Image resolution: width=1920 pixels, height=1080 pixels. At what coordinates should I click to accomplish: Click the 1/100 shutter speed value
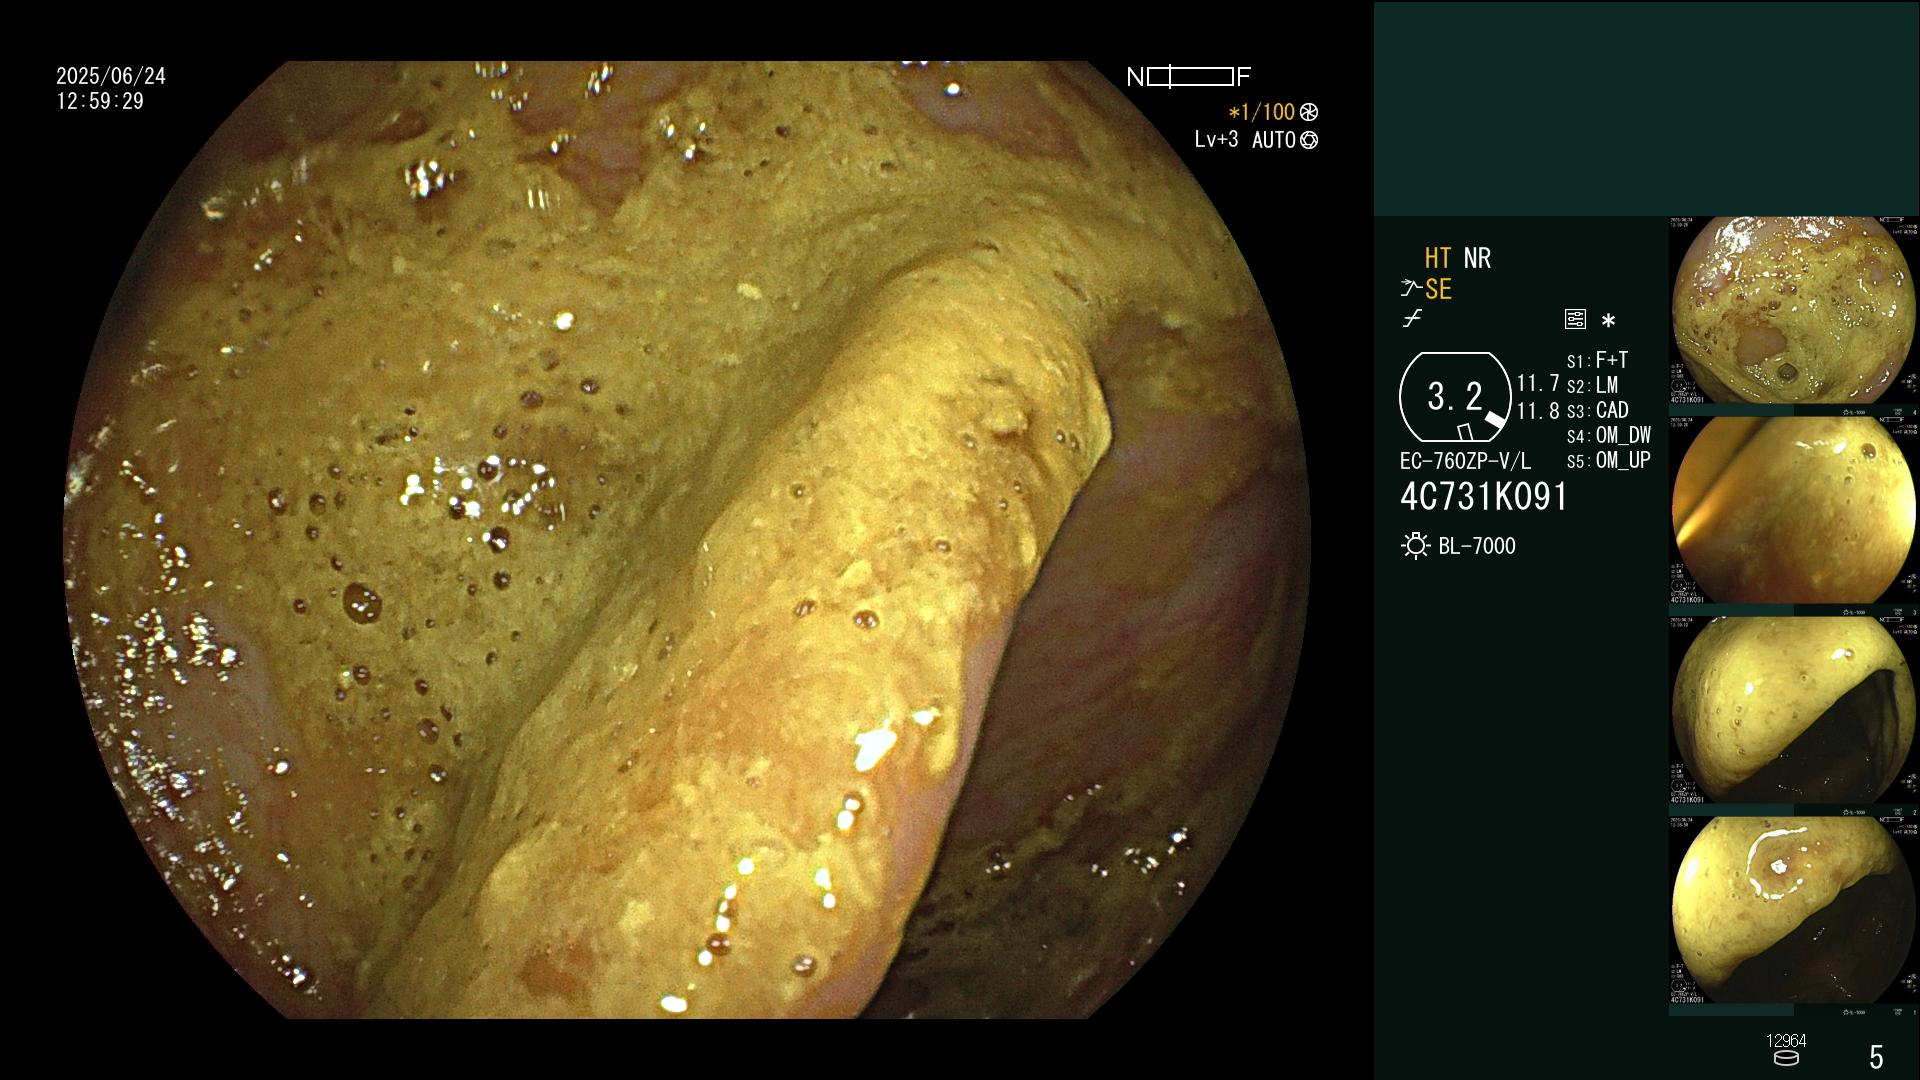pyautogui.click(x=1261, y=112)
